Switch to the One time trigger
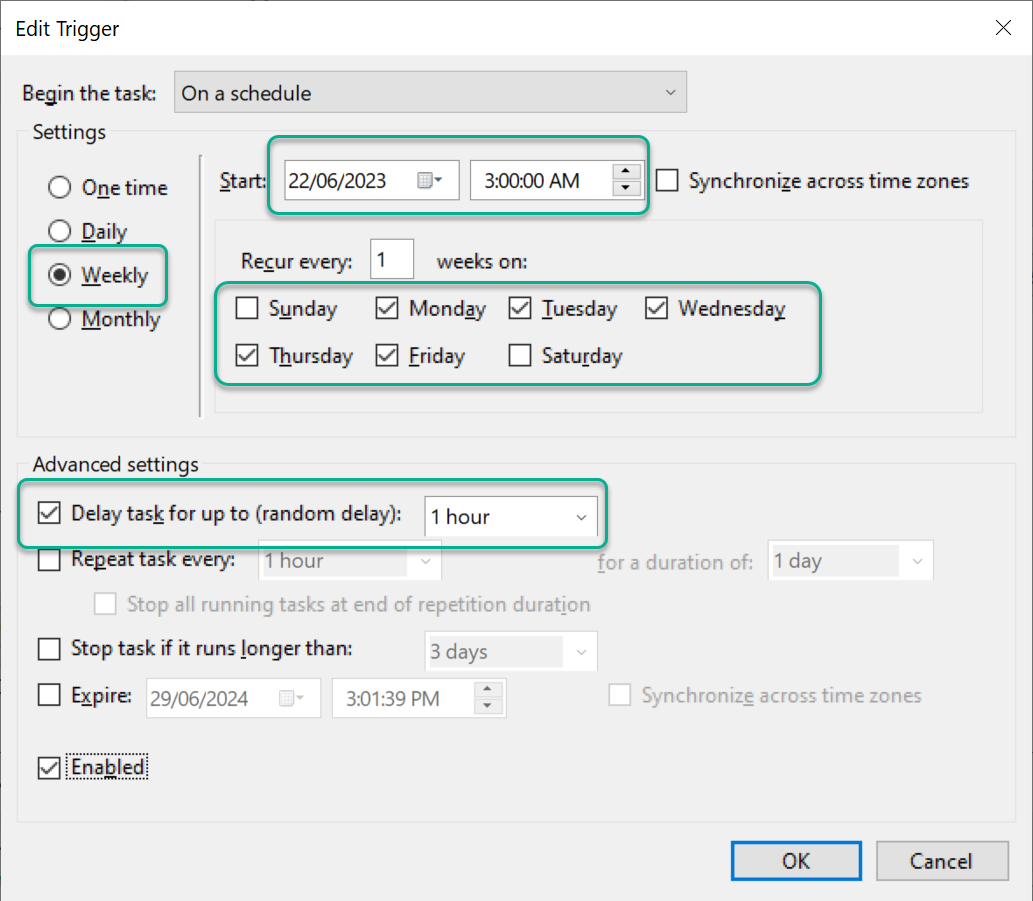 coord(58,187)
